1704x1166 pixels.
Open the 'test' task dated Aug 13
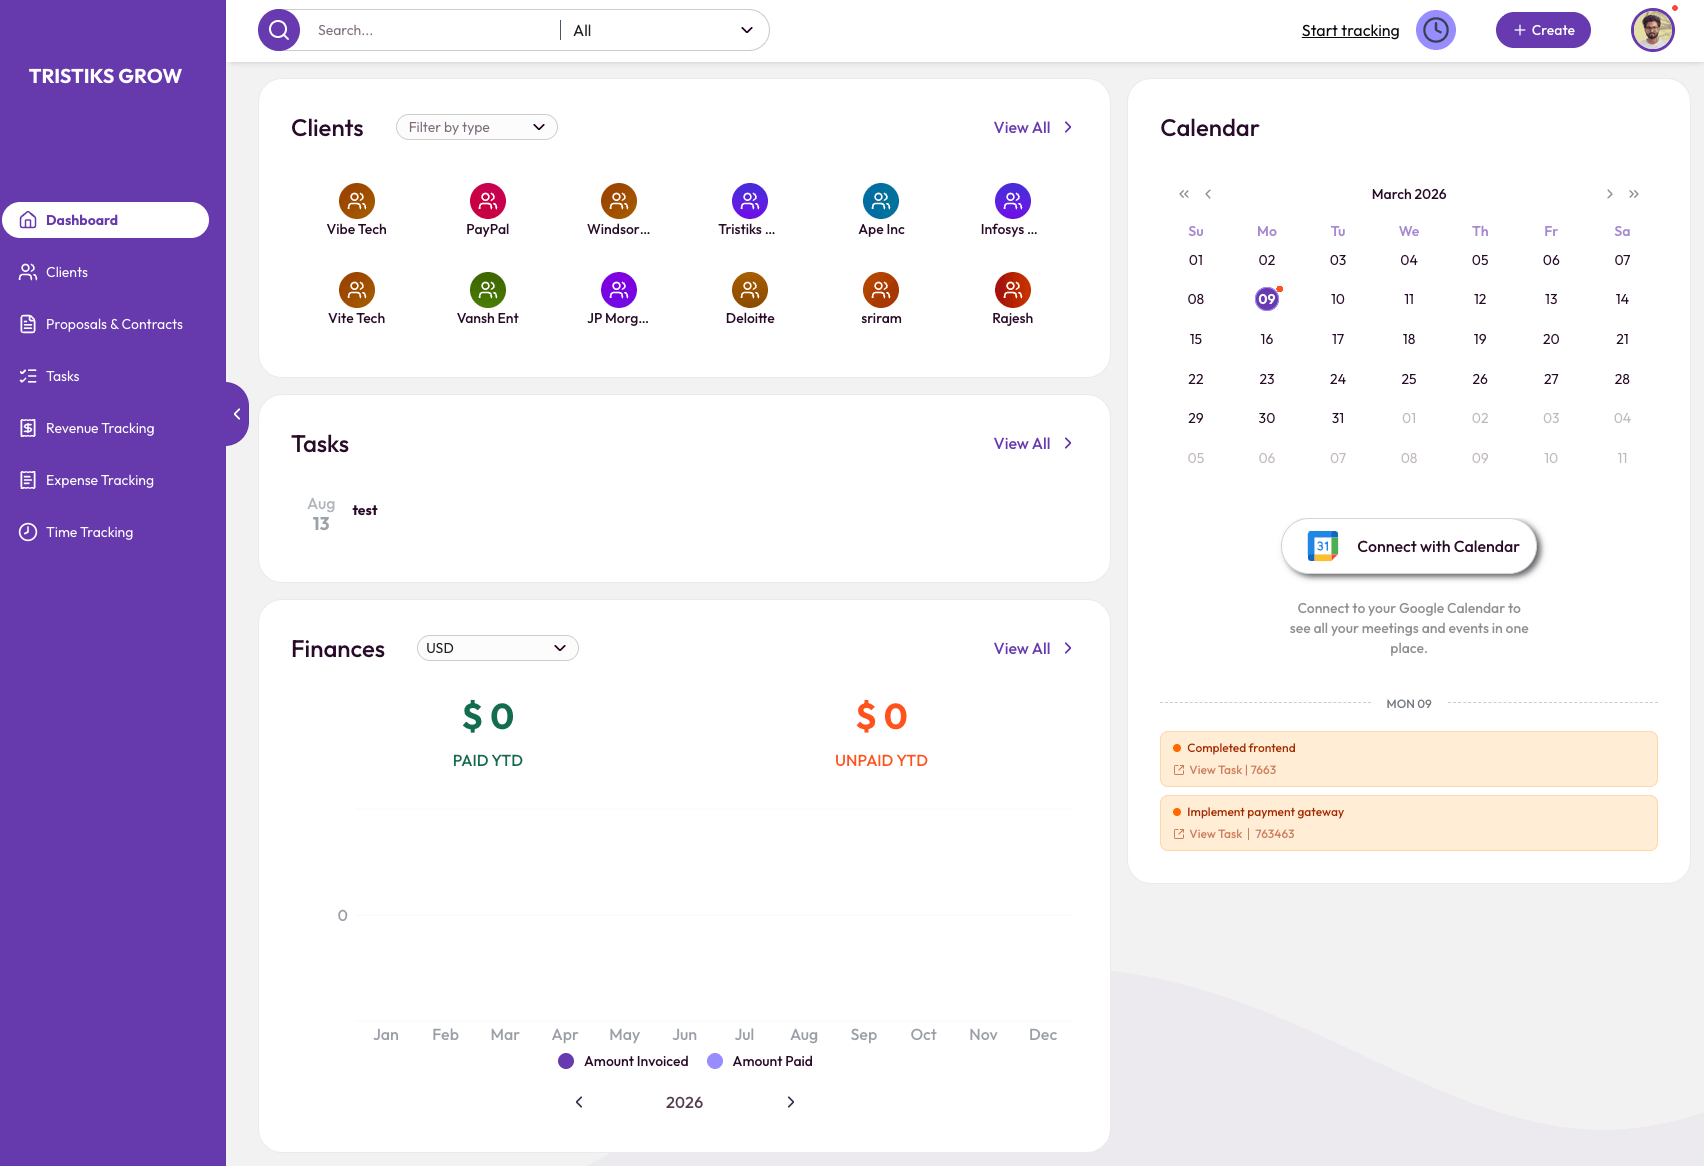365,510
